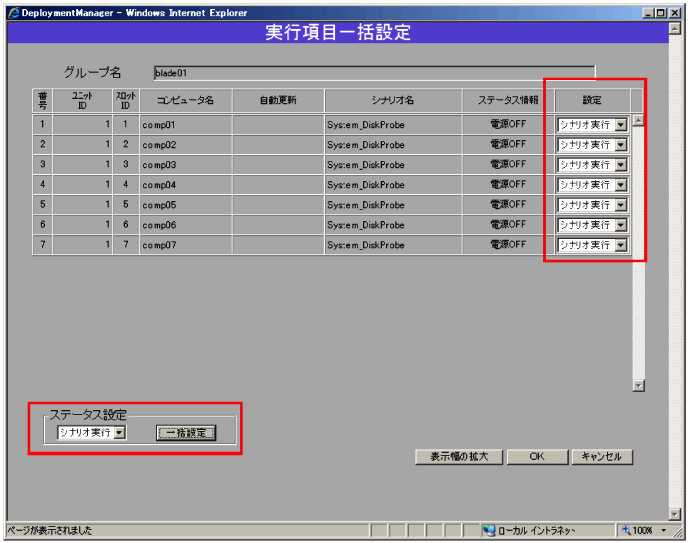The height and width of the screenshot is (543, 688).
Task: Confirm with the OK button
Action: tap(537, 457)
